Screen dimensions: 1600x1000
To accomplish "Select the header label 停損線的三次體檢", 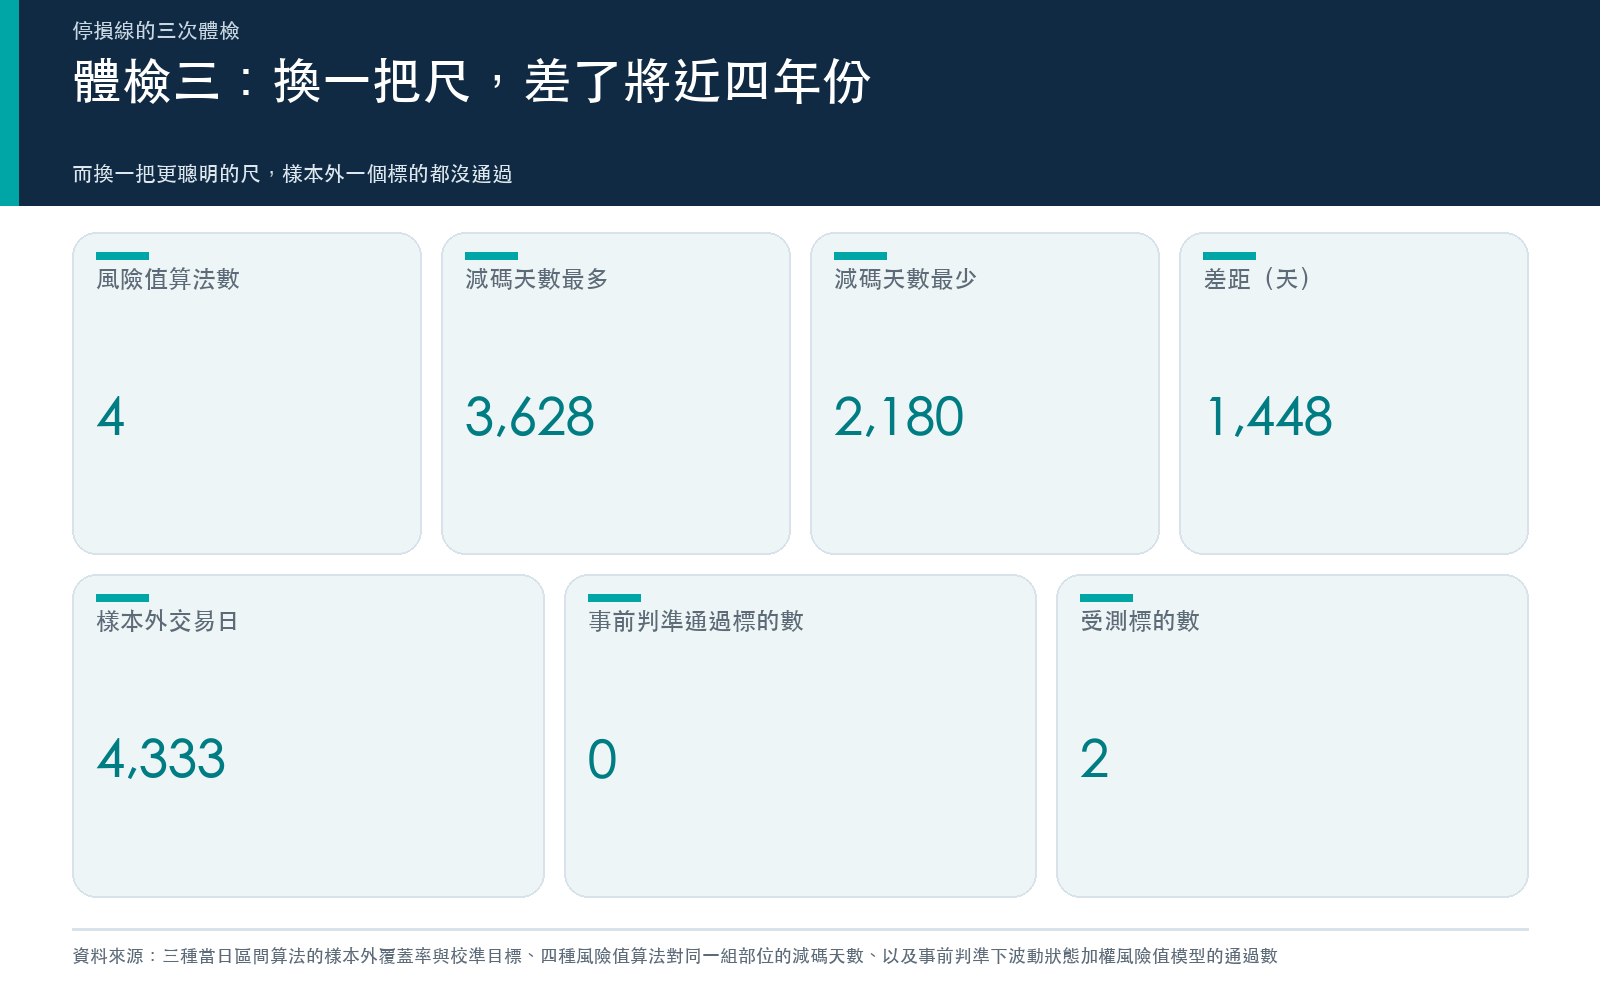I will click(x=156, y=31).
